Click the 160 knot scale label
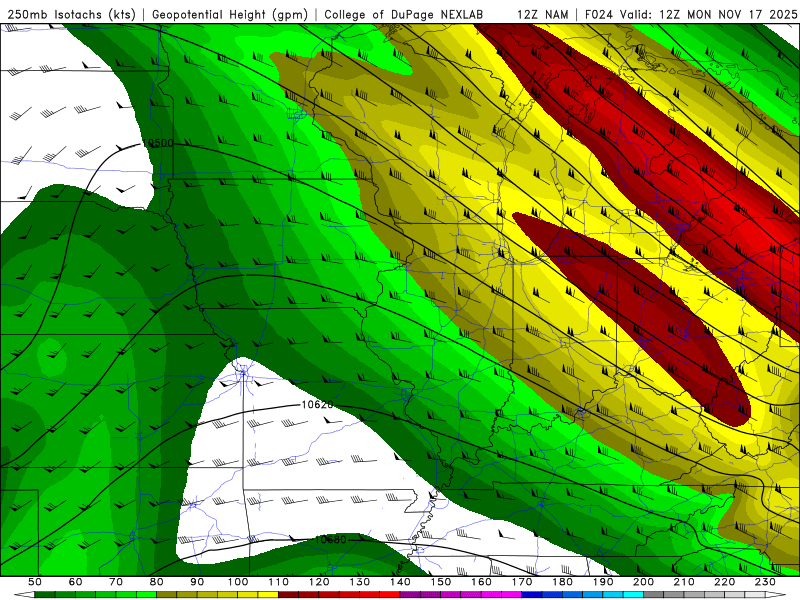 481,582
